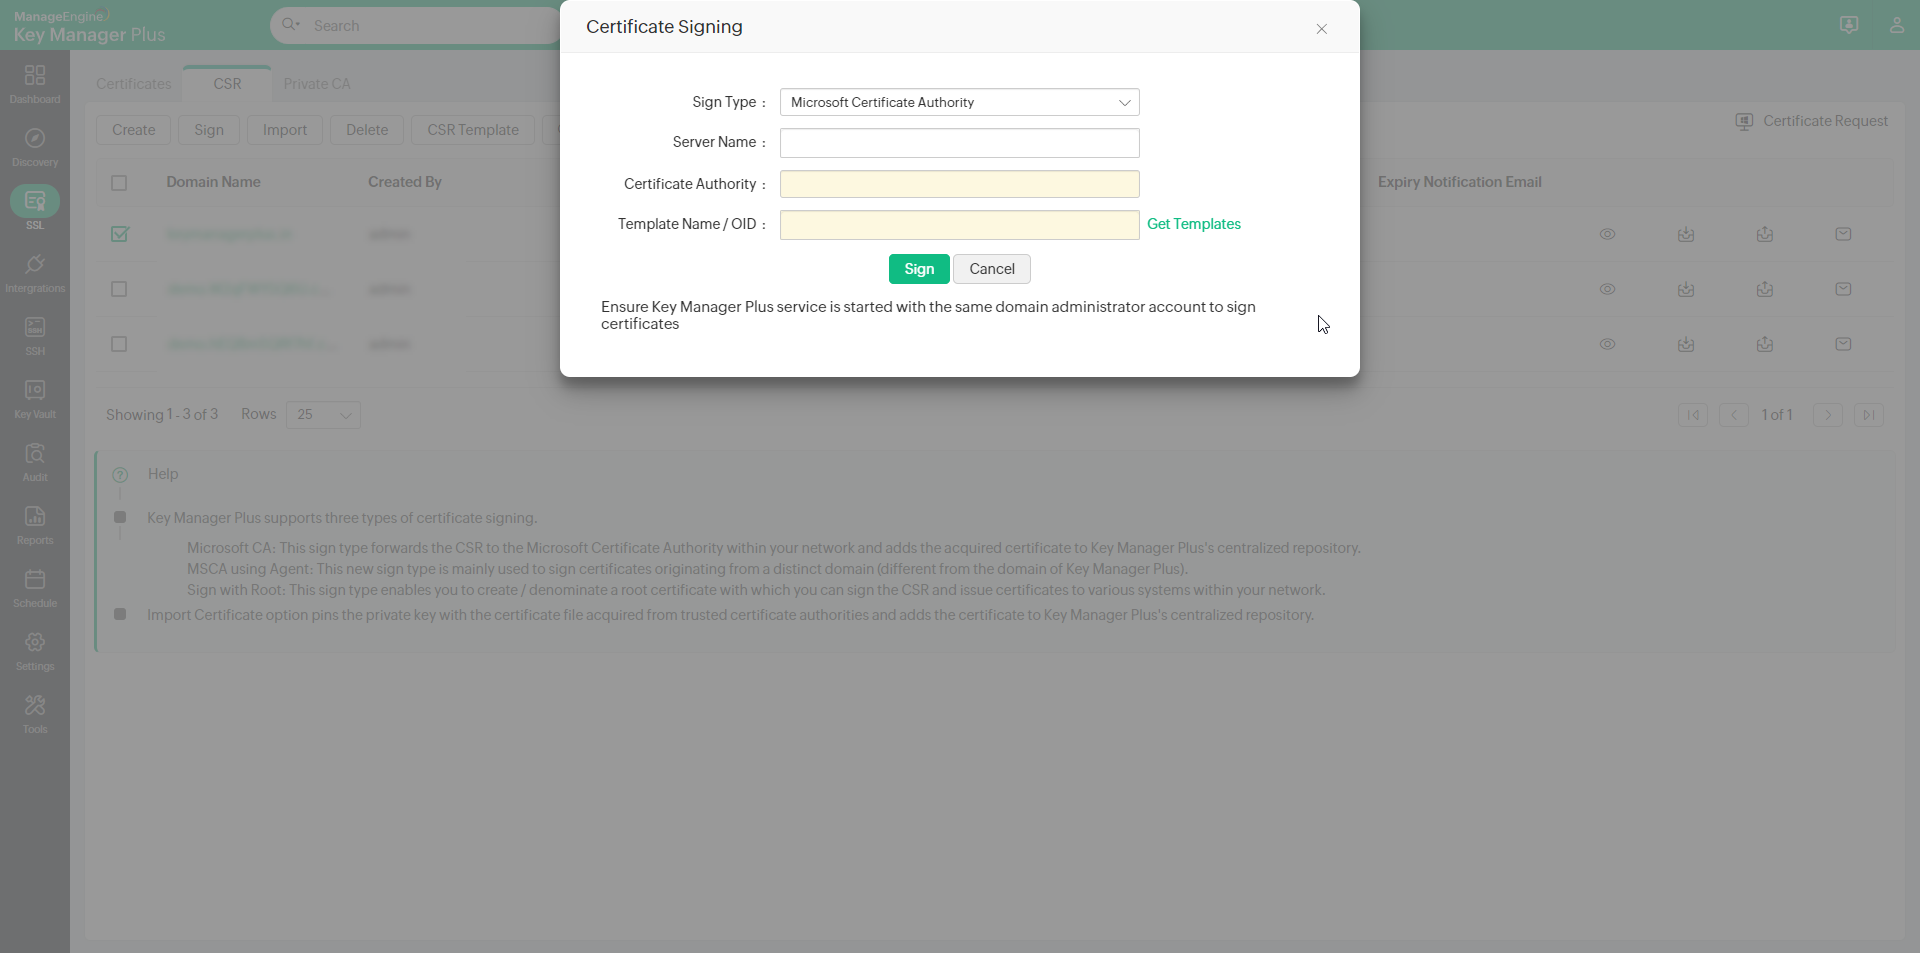Close the Certificate Signing dialog
Screen dimensions: 1920x953
(x=1321, y=29)
